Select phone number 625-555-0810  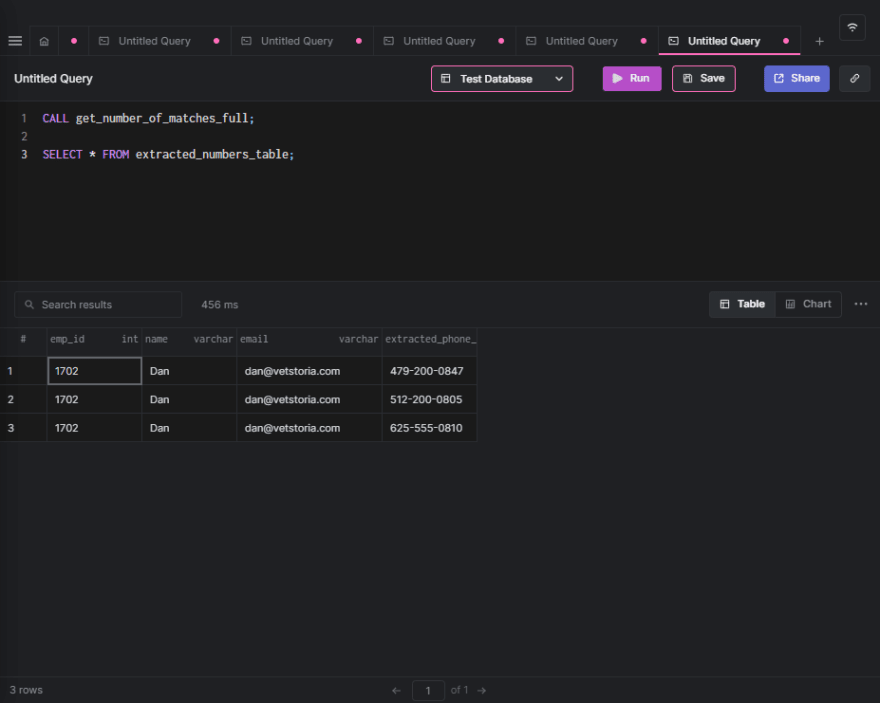click(430, 428)
